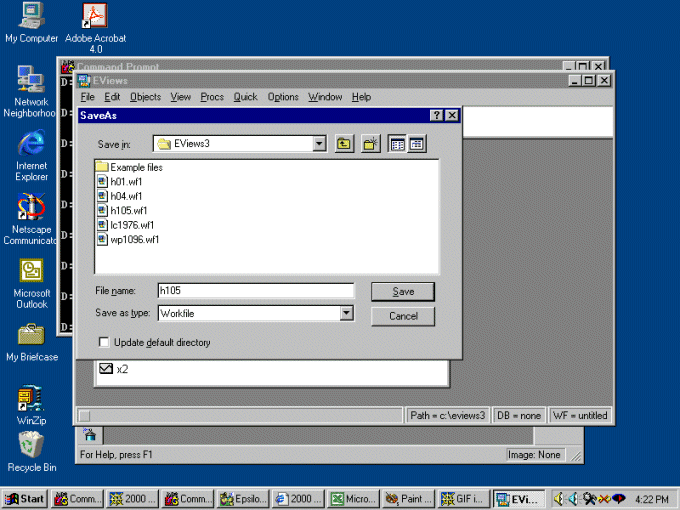Screen dimensions: 680x510
Task: Cancel the SaveAs dialog
Action: 403,316
